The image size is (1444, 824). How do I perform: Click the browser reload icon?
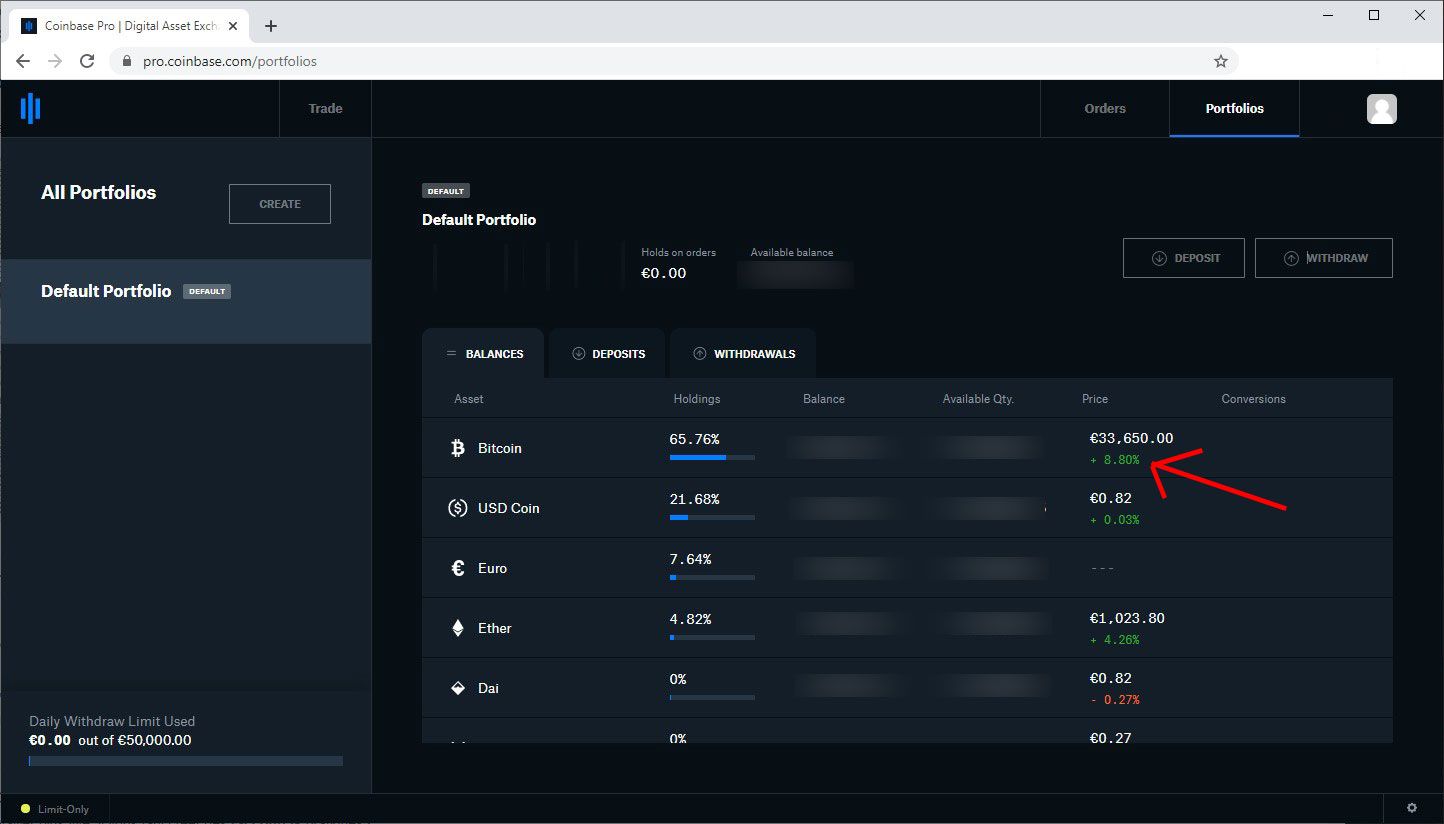coord(87,60)
